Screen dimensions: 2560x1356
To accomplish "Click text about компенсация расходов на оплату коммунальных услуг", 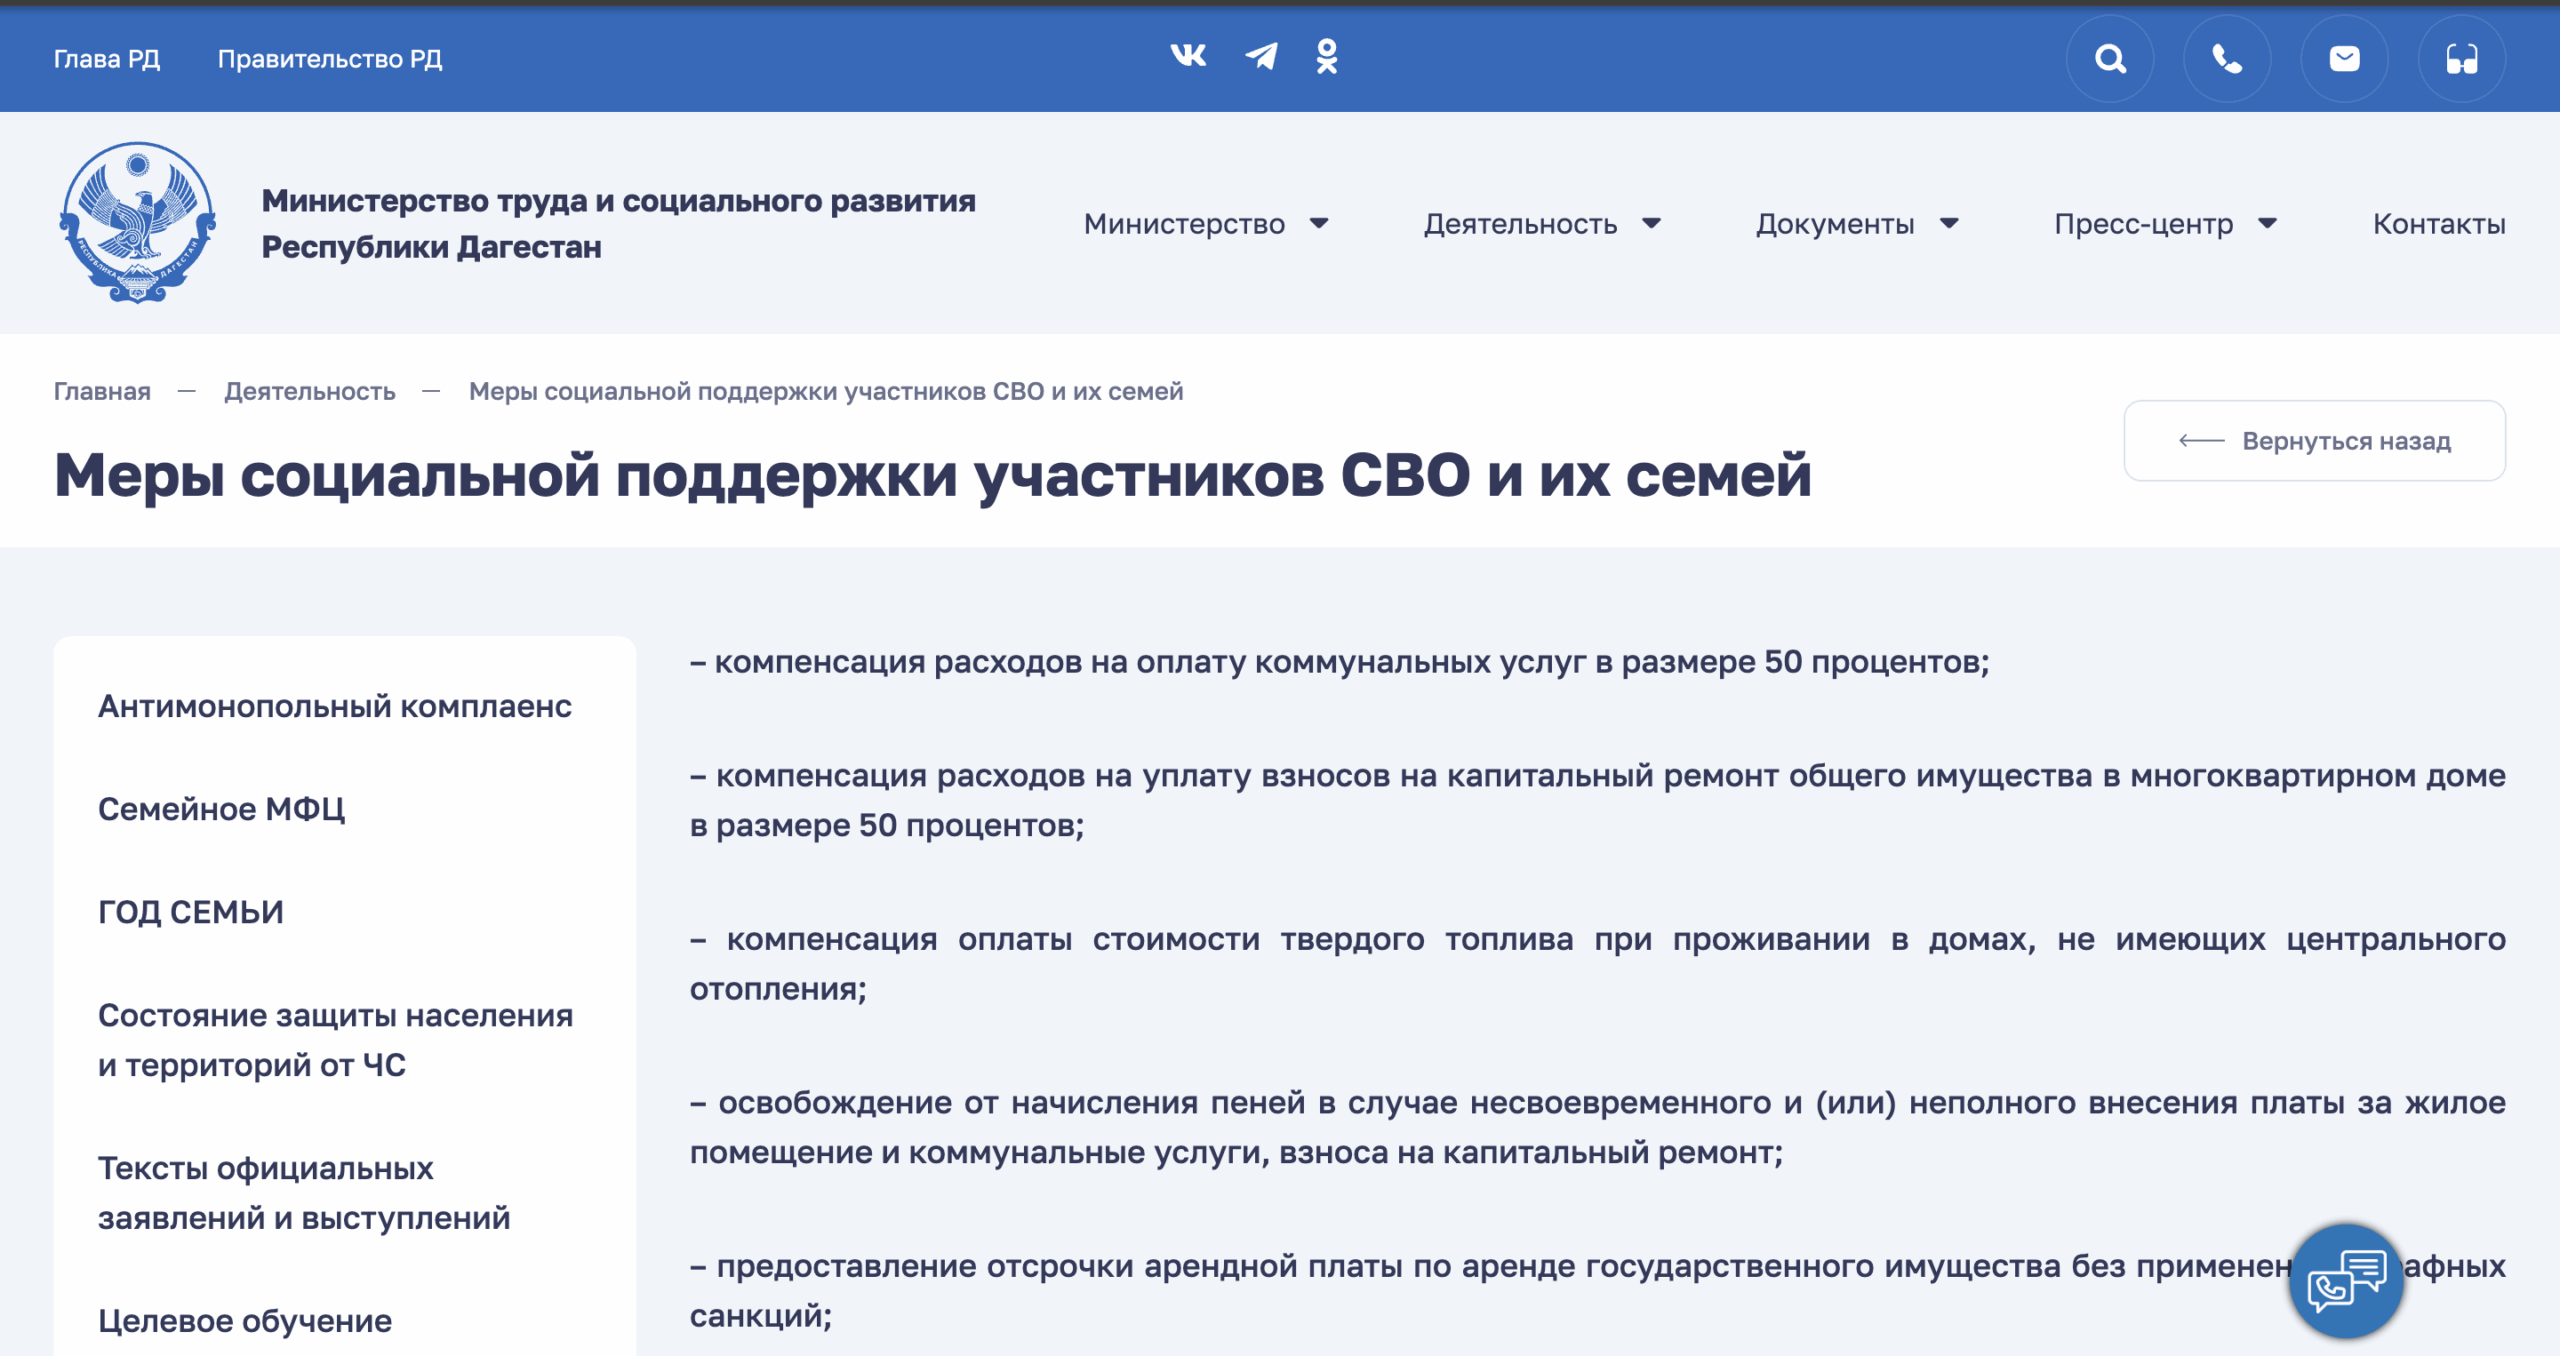I will pyautogui.click(x=1340, y=662).
